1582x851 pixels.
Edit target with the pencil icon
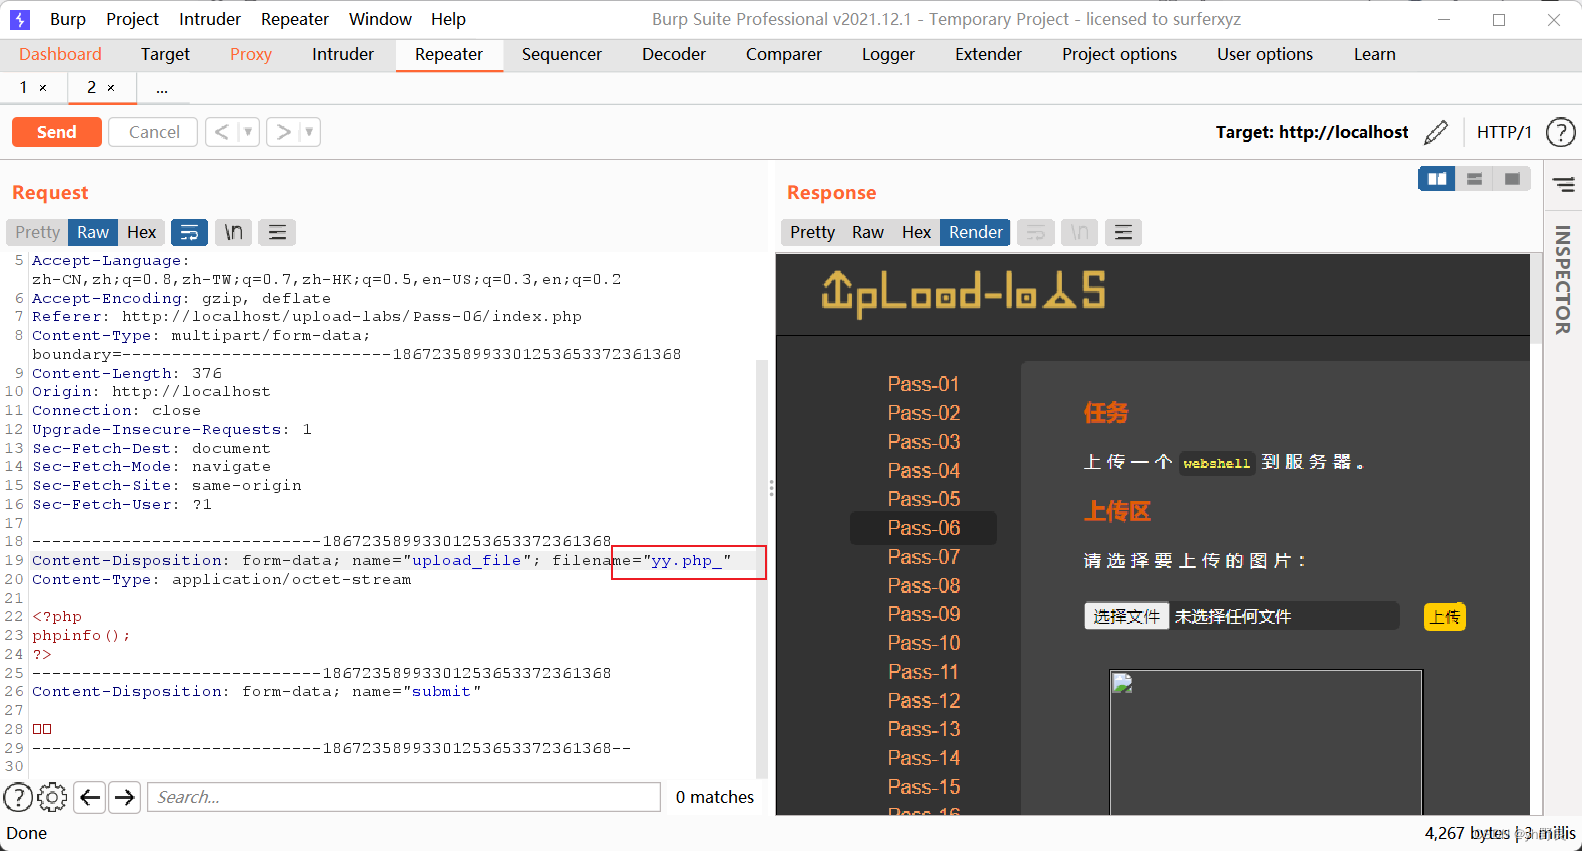click(1436, 132)
